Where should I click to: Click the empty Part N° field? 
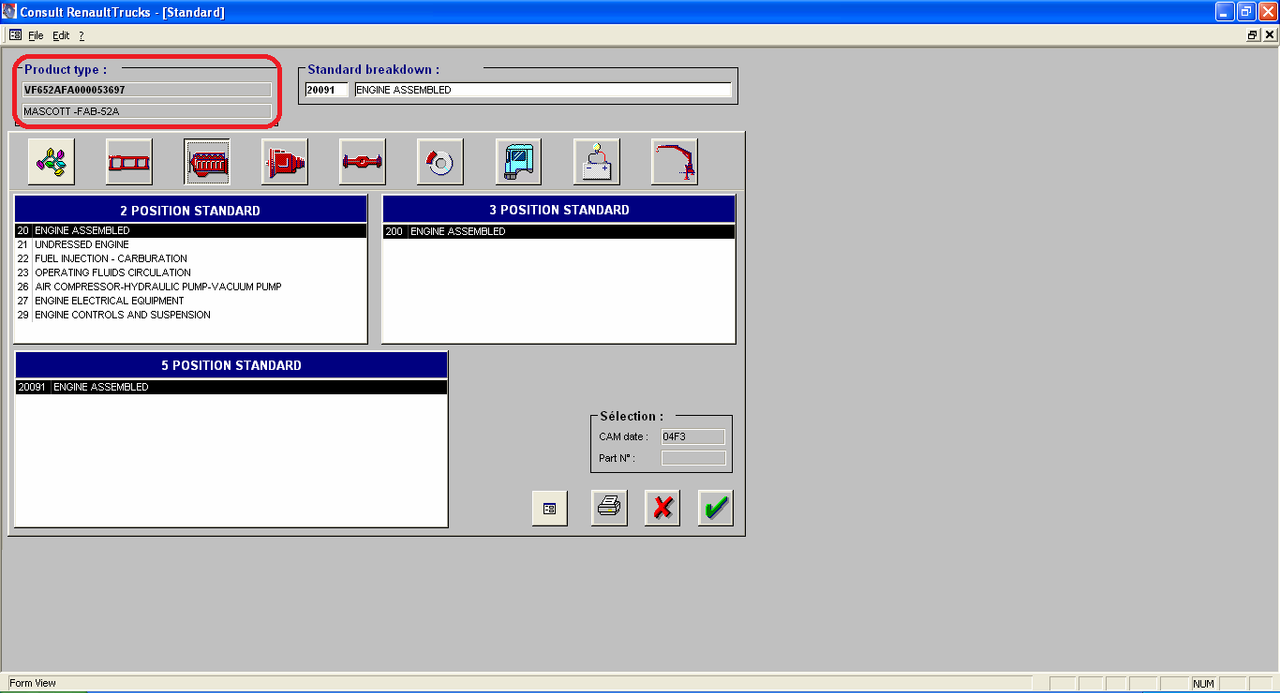(693, 458)
